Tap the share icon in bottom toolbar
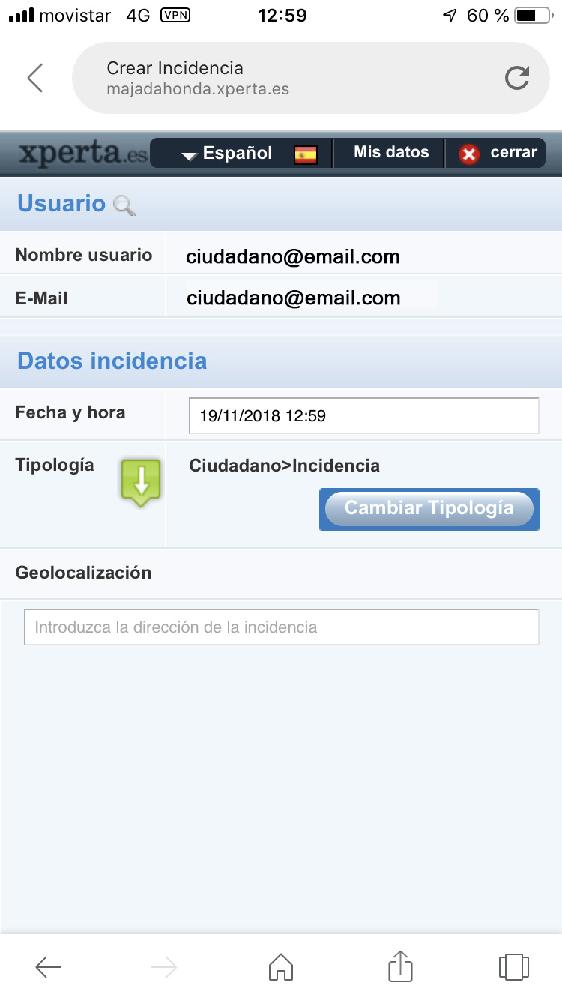Screen dimensions: 562x1000 tap(401, 966)
